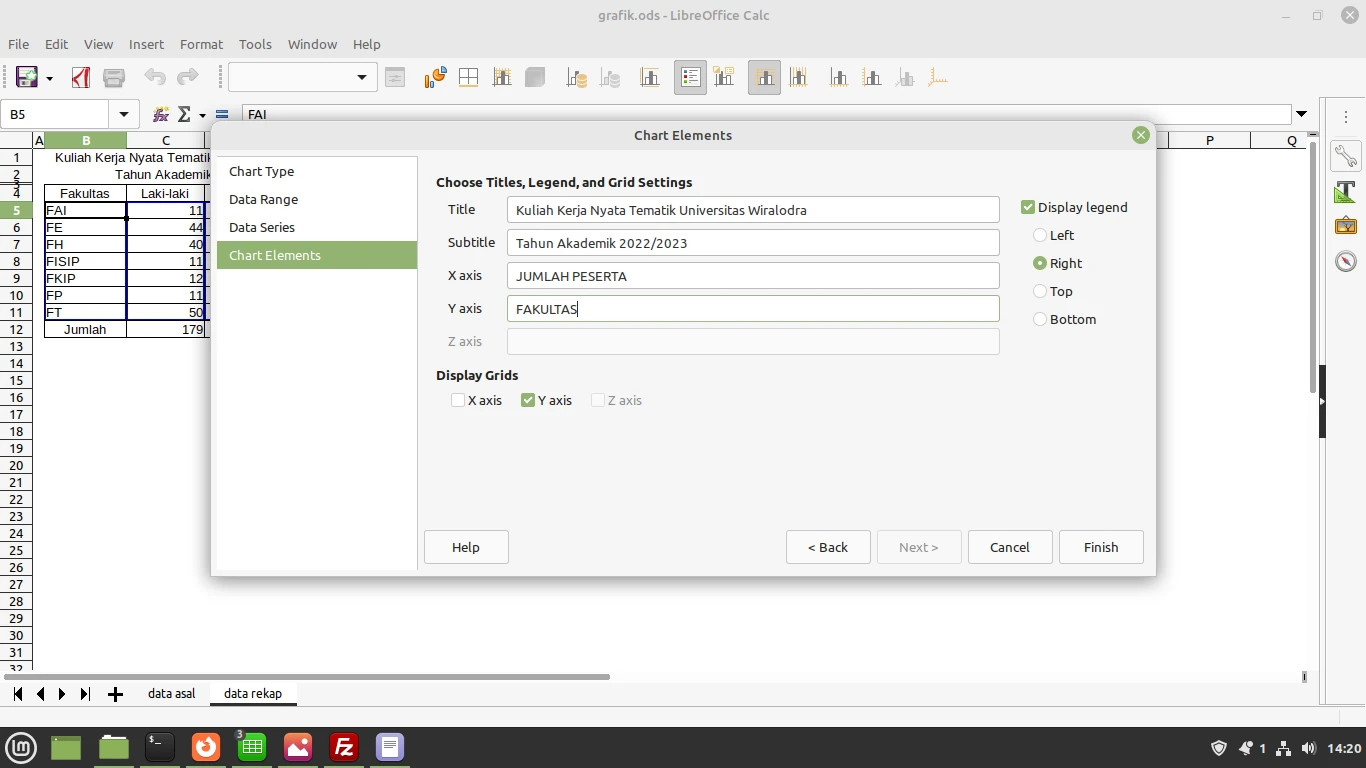Click the All Axes toolbar icon
Screen dimensions: 1366x768
pyautogui.click(x=938, y=78)
